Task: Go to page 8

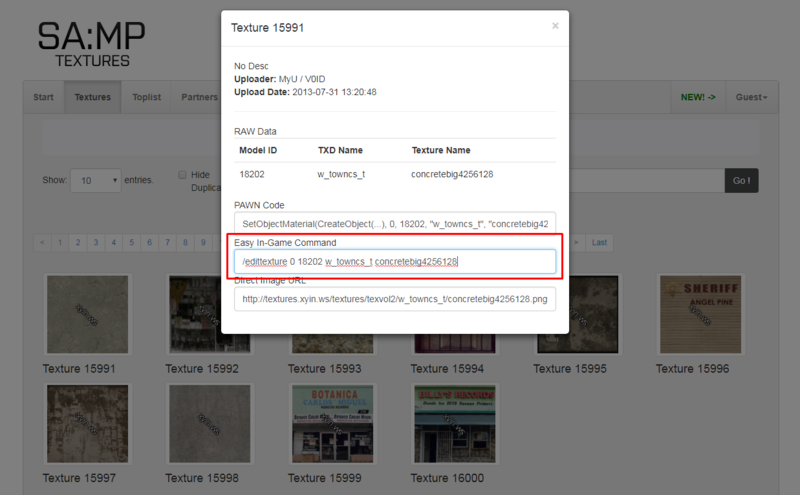Action: [185, 242]
